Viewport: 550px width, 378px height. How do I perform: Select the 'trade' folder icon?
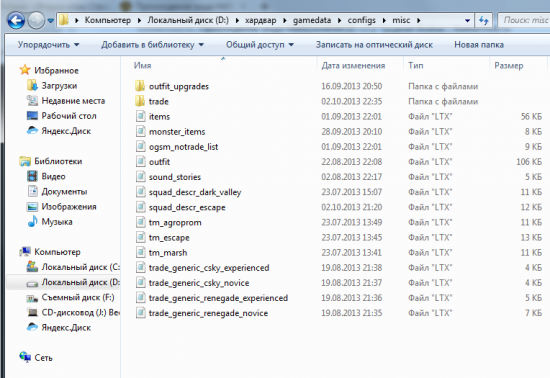pos(140,101)
